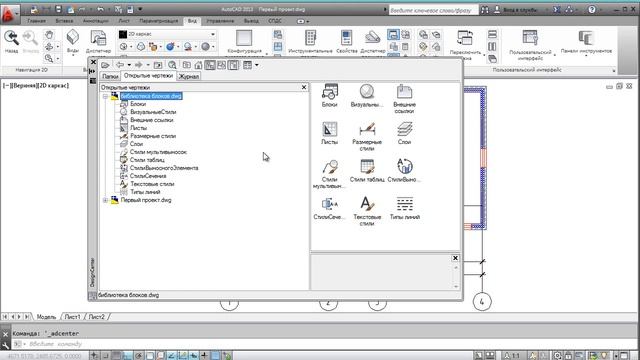Image resolution: width=640 pixels, height=360 pixels.
Task: Click the DesignCenter search magnifier icon
Action: pyautogui.click(x=172, y=65)
